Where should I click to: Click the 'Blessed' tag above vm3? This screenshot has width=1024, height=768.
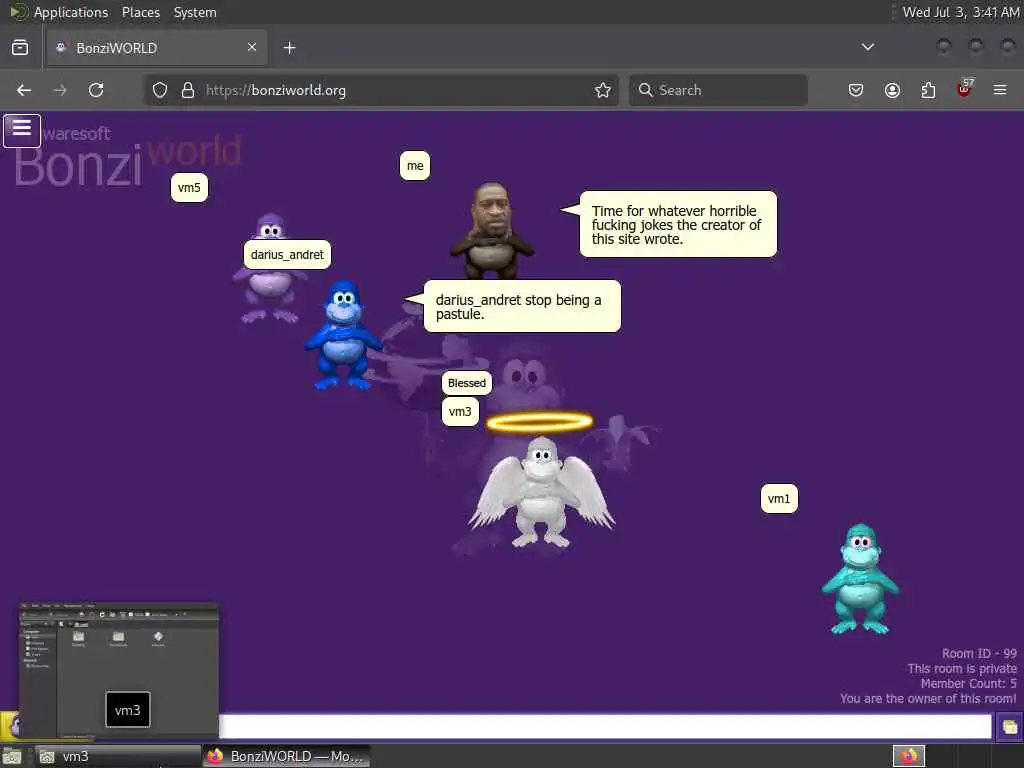click(467, 383)
